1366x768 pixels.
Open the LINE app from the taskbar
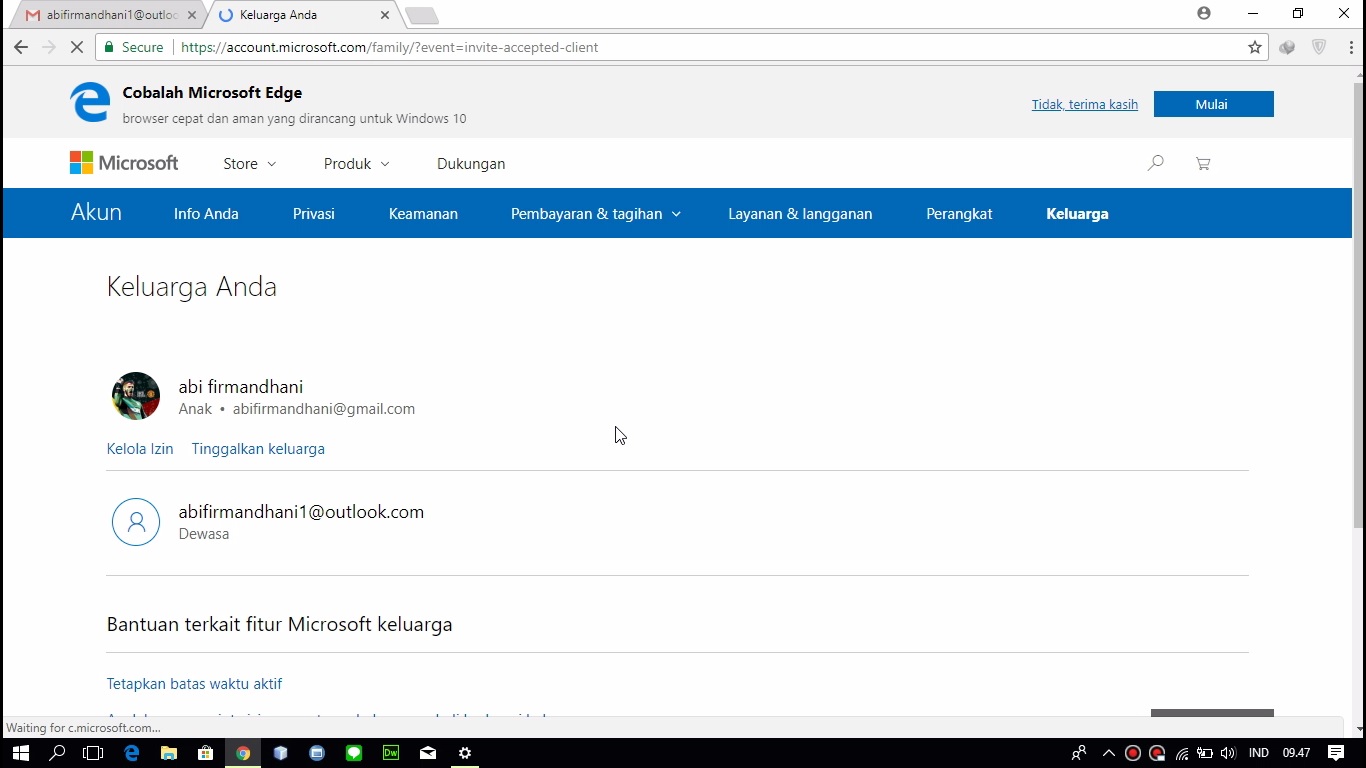pos(354,753)
